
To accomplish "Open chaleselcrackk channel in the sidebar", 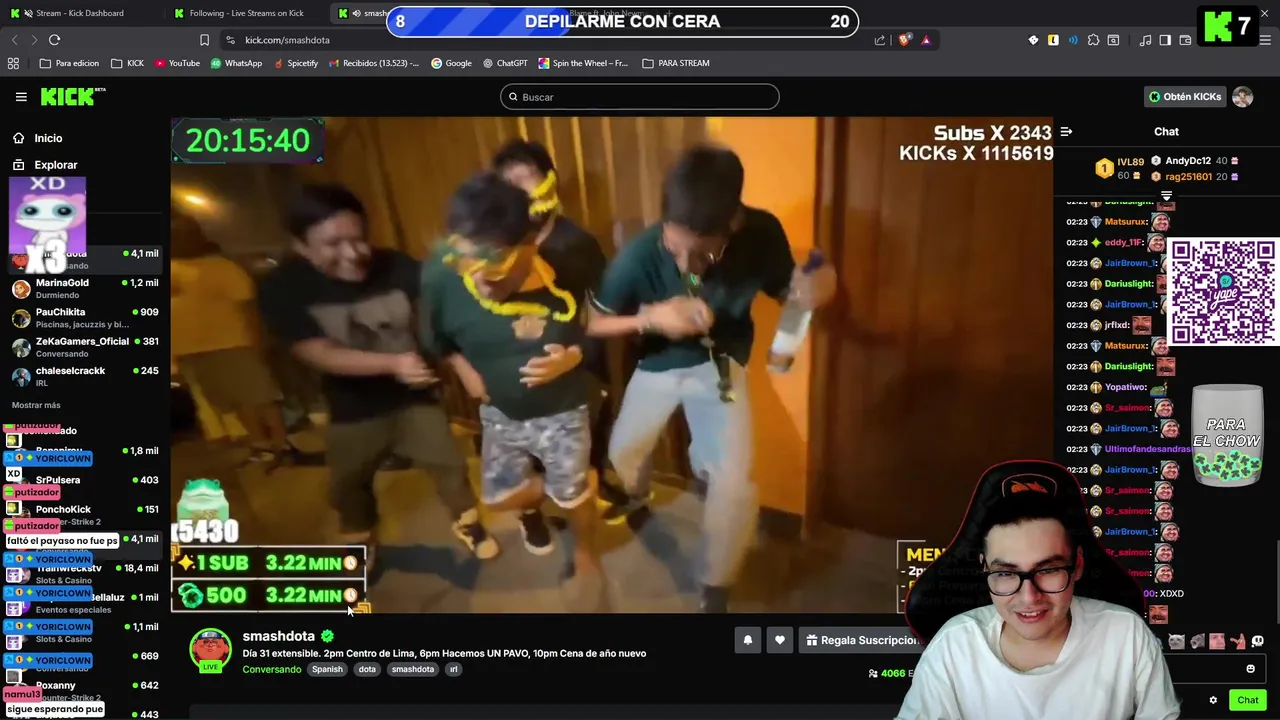I will coord(85,376).
